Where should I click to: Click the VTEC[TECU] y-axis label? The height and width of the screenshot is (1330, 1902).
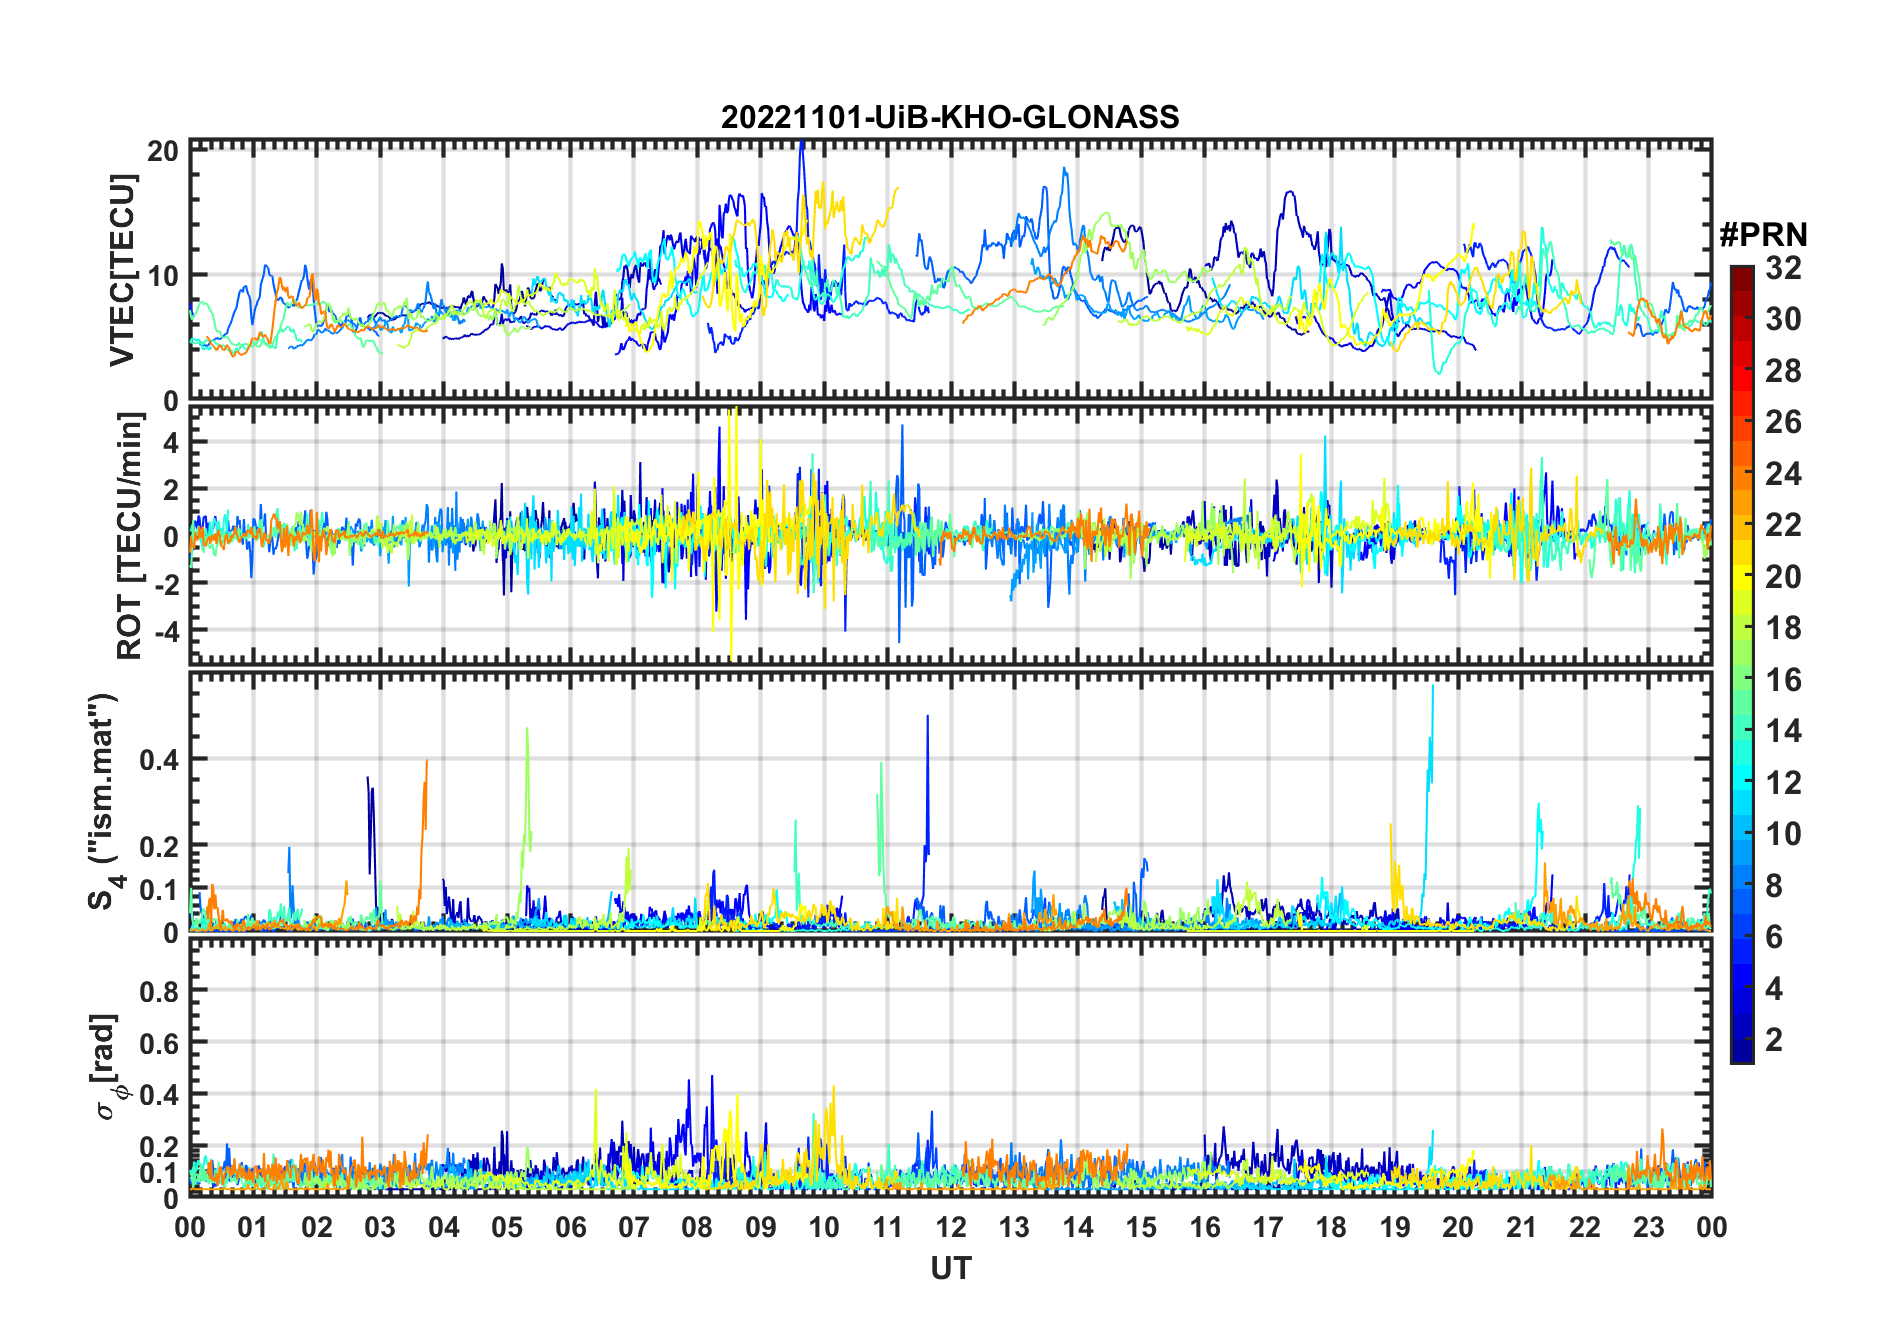(x=122, y=270)
